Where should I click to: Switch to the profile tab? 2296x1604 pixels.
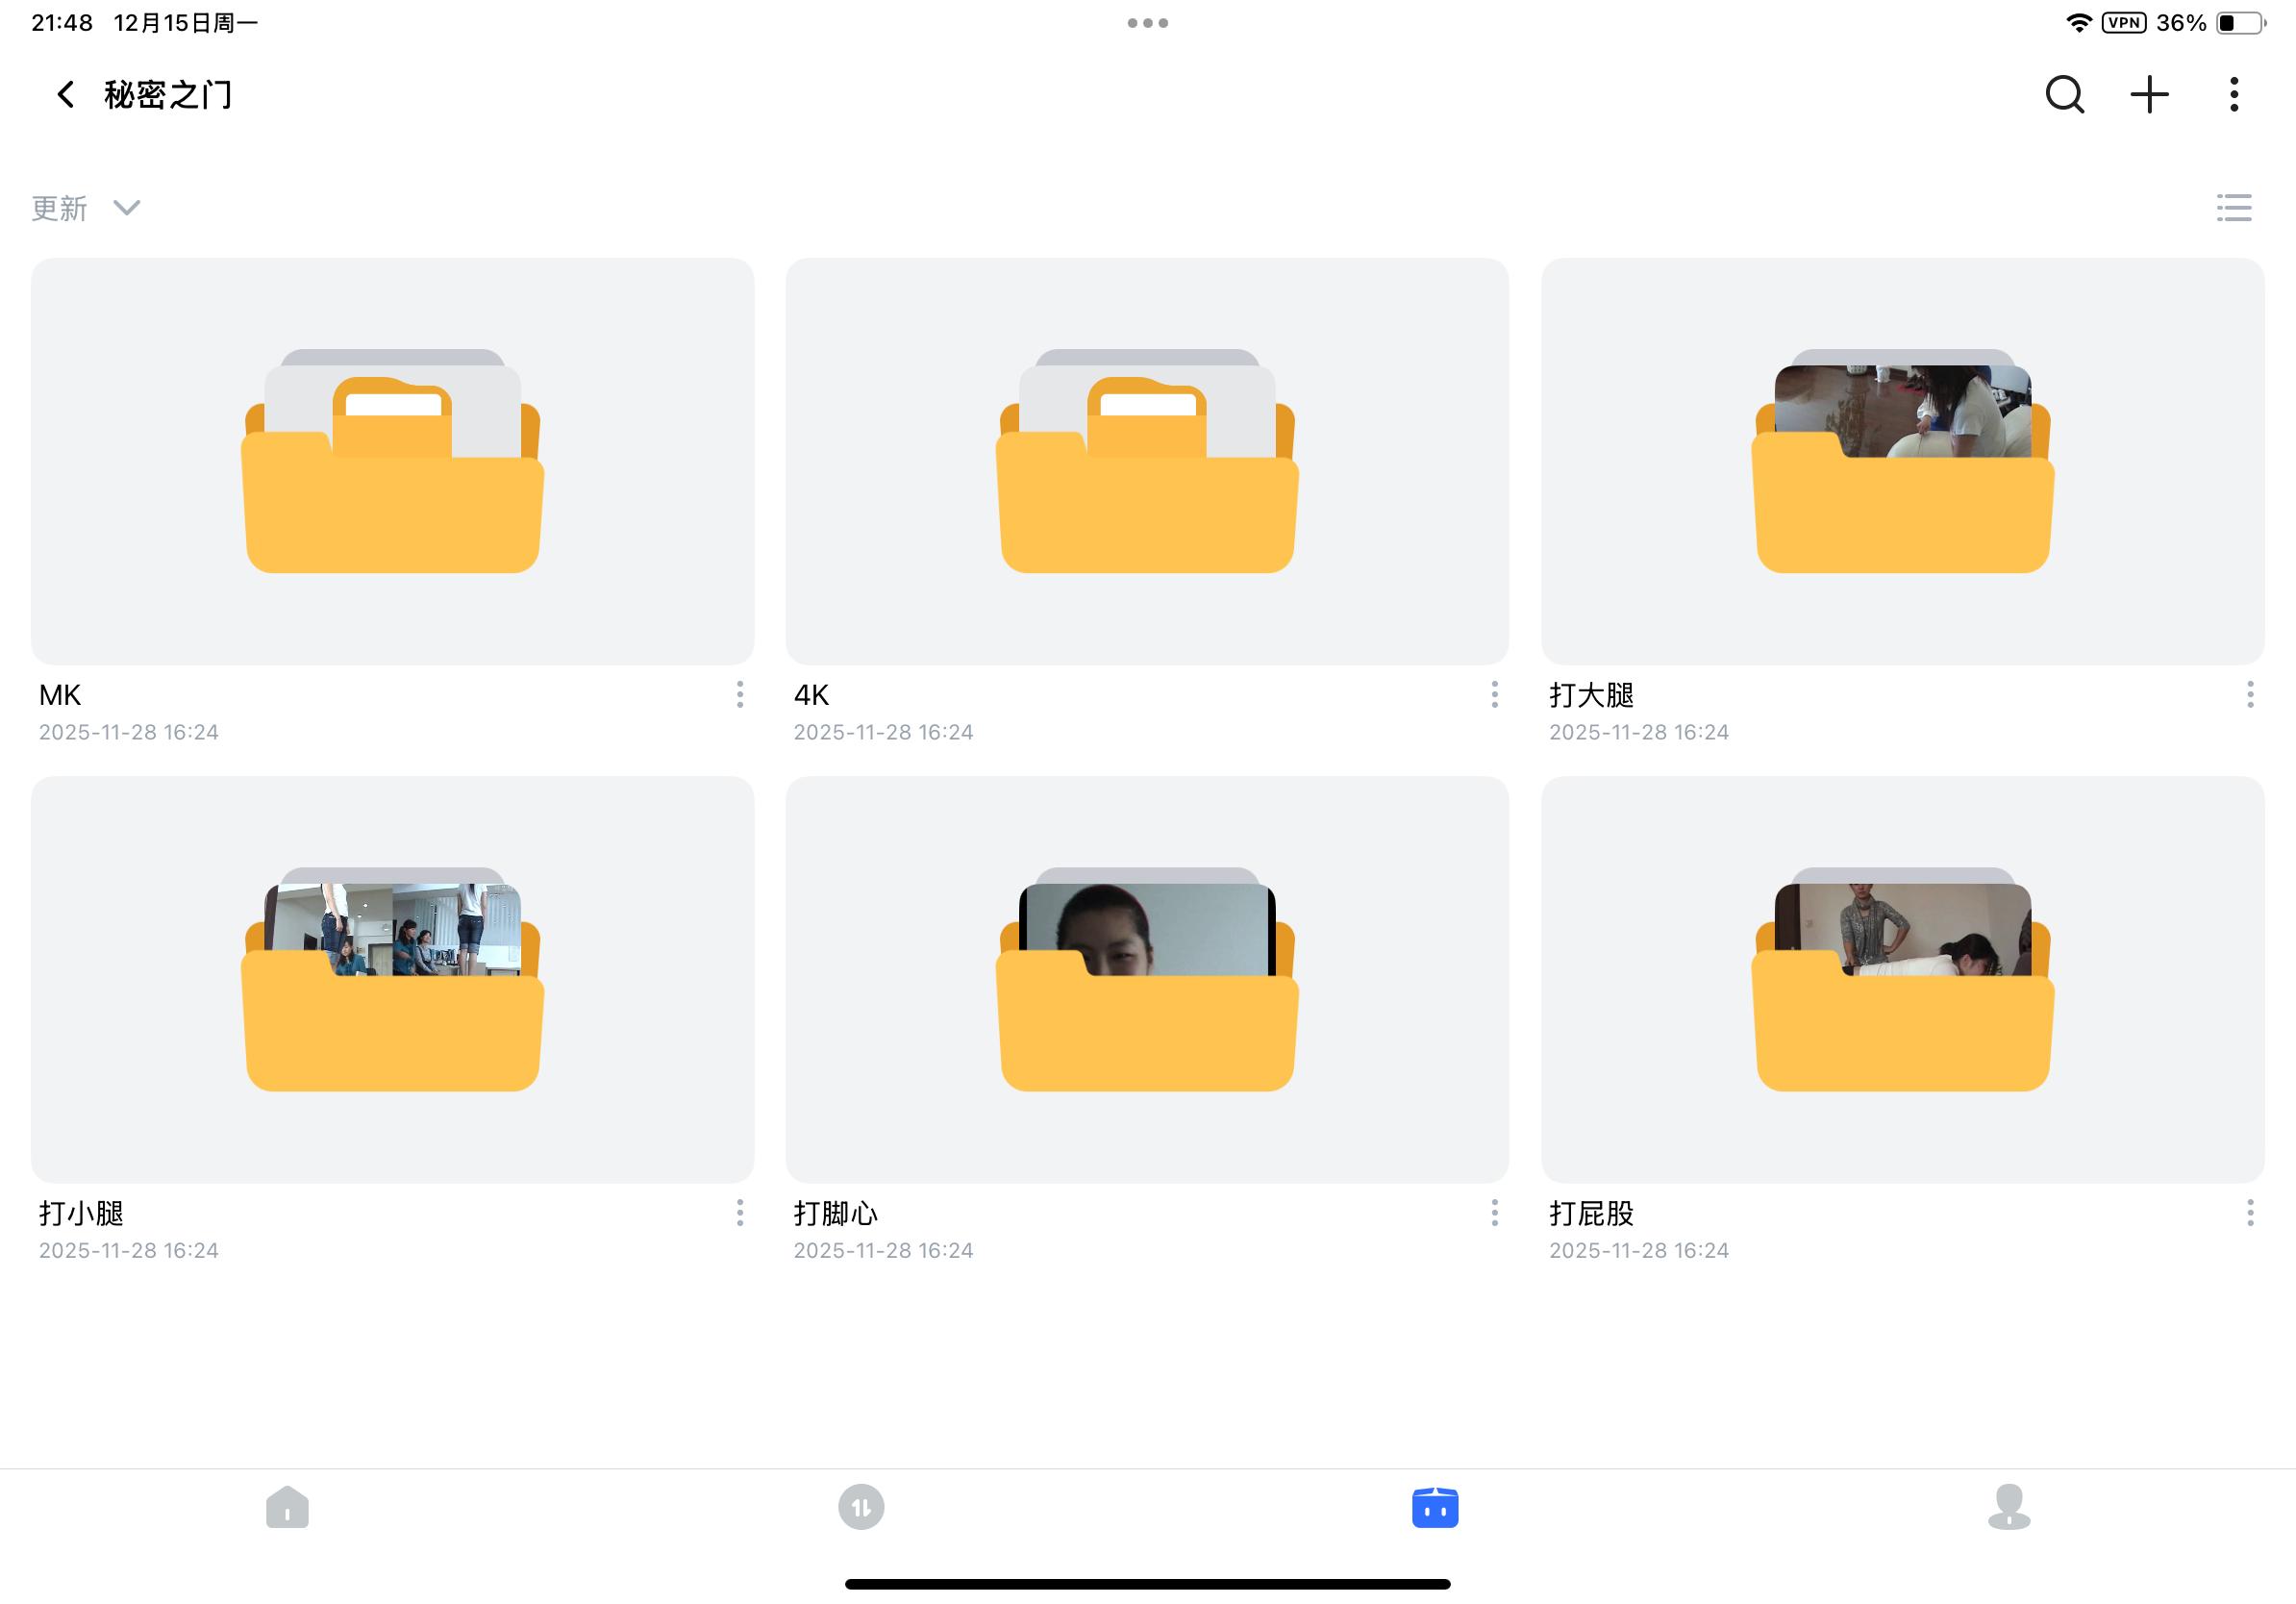coord(2009,1507)
